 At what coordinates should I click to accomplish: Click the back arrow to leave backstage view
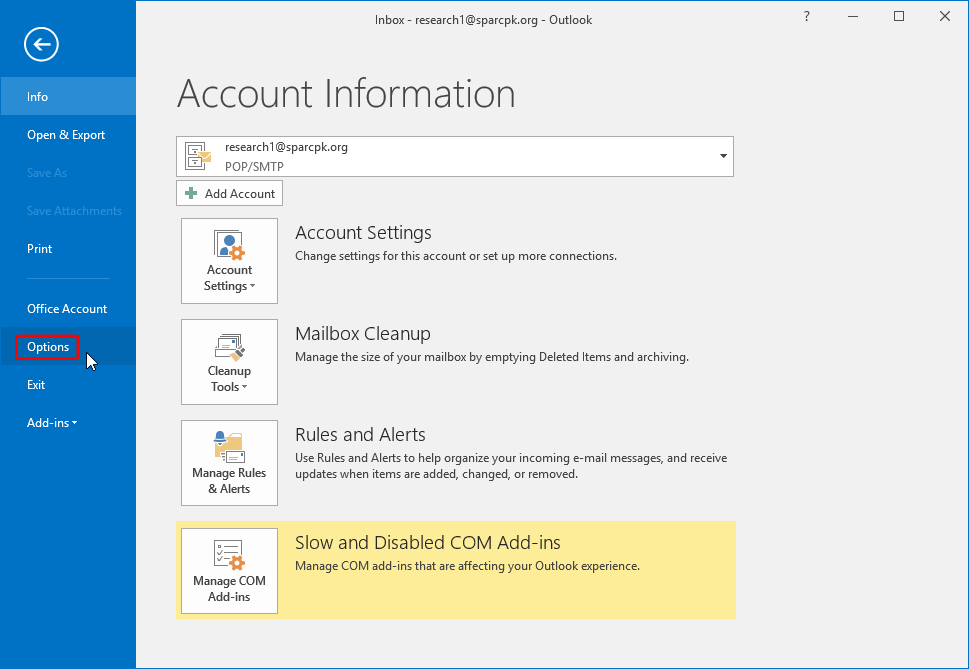point(42,44)
